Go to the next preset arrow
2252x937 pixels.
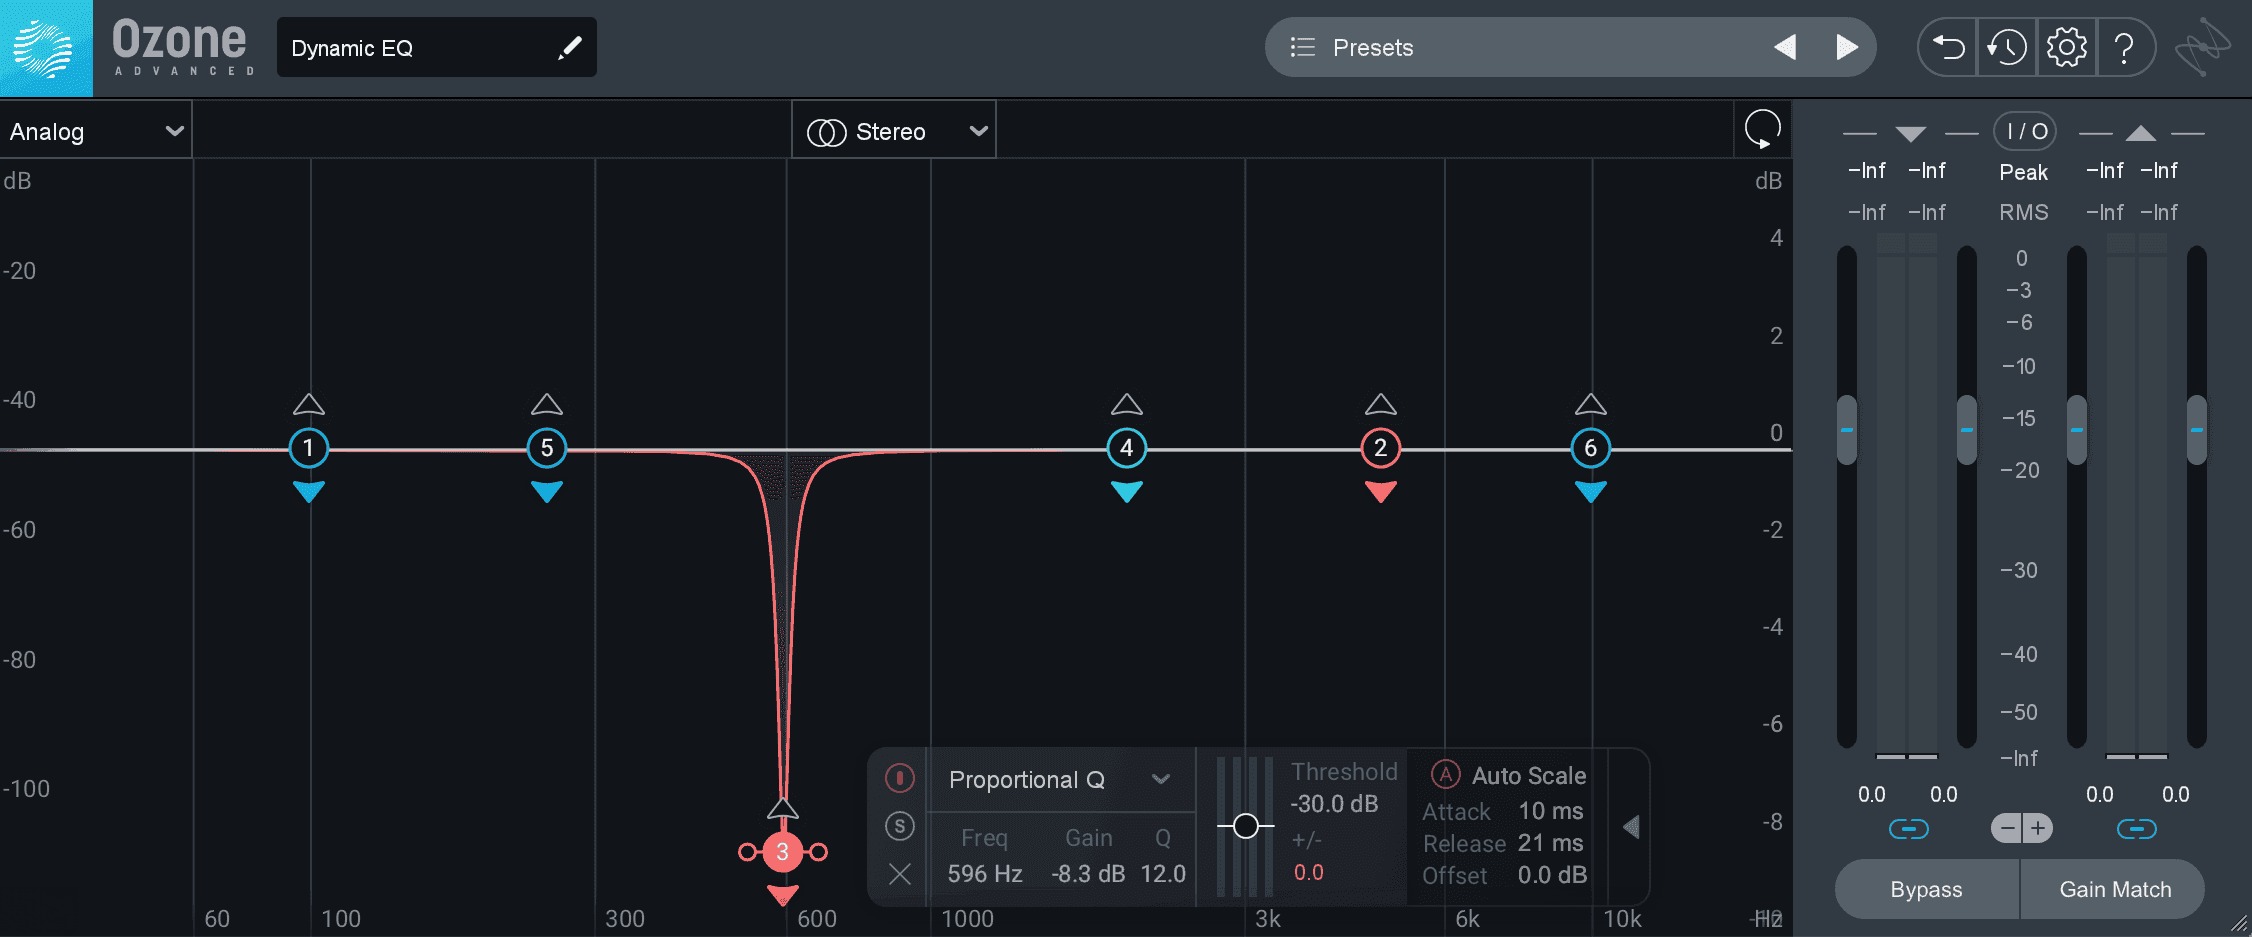coord(1847,47)
